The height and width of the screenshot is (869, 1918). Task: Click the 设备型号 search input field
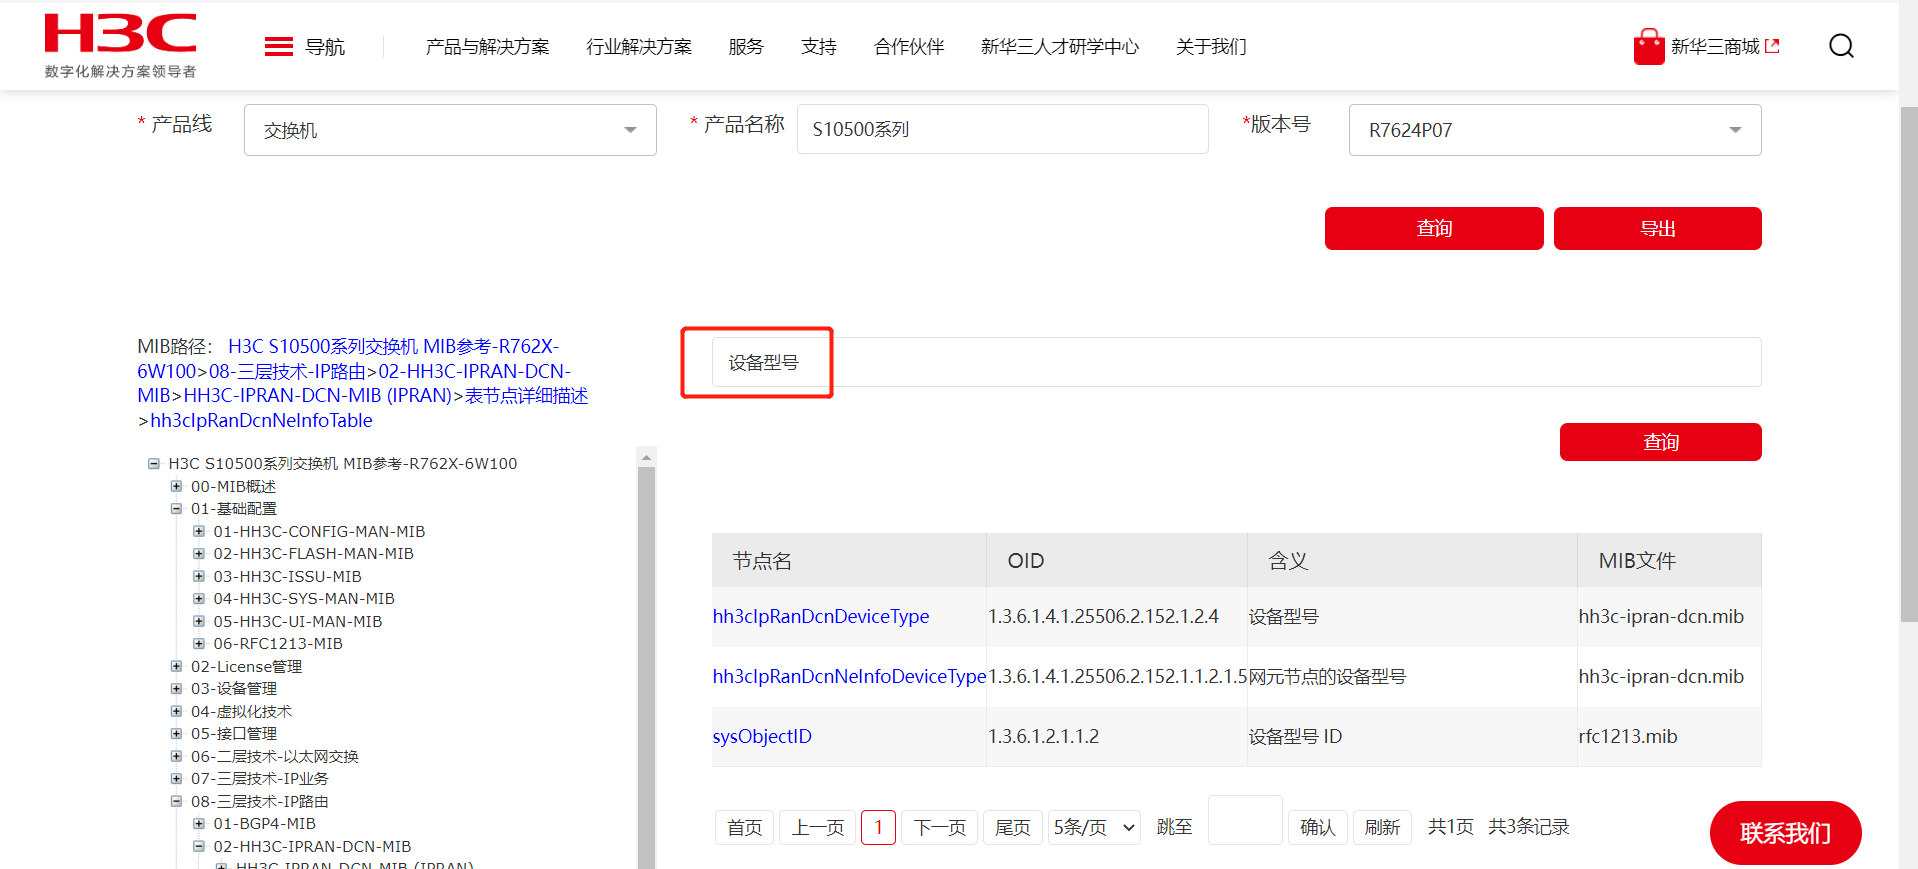click(1236, 362)
